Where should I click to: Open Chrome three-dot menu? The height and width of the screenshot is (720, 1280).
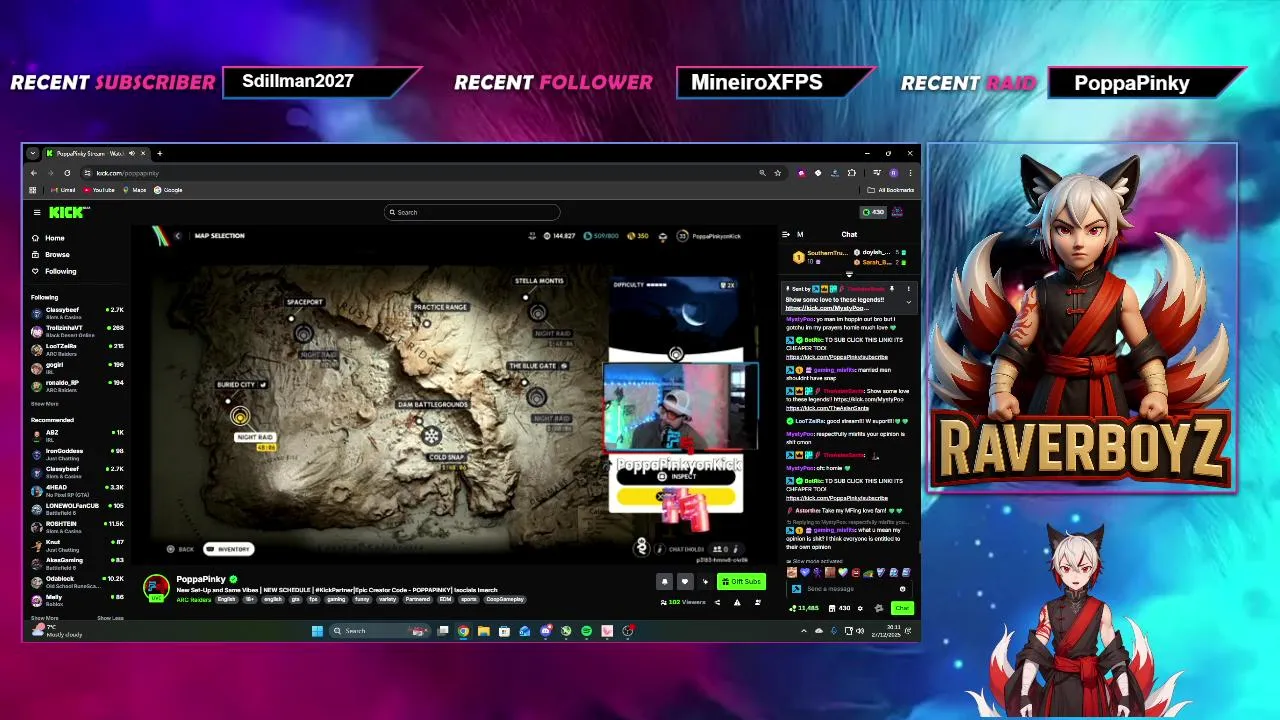click(x=910, y=173)
